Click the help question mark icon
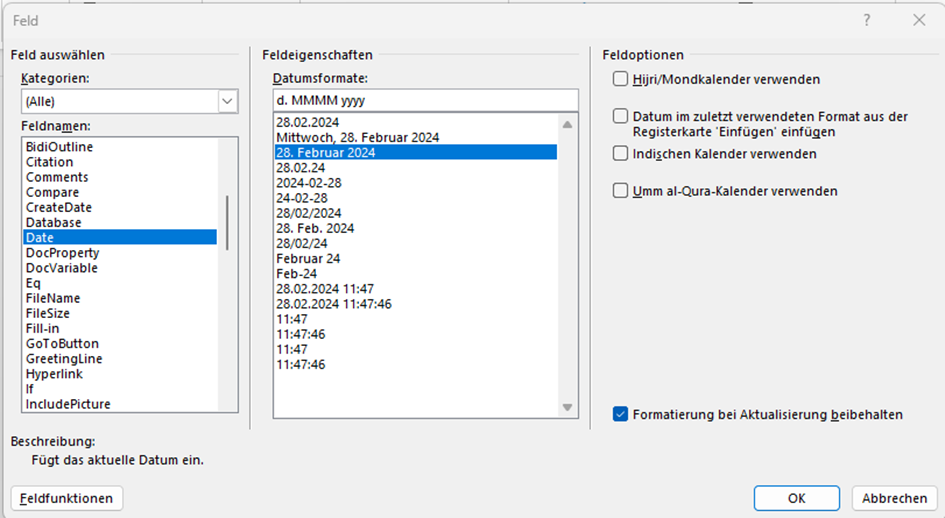This screenshot has height=518, width=945. click(867, 20)
